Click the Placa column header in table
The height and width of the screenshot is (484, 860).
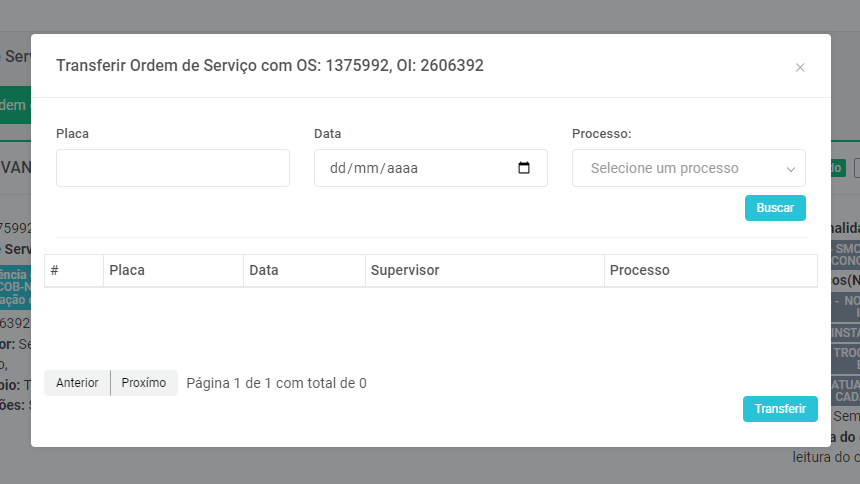coord(127,270)
